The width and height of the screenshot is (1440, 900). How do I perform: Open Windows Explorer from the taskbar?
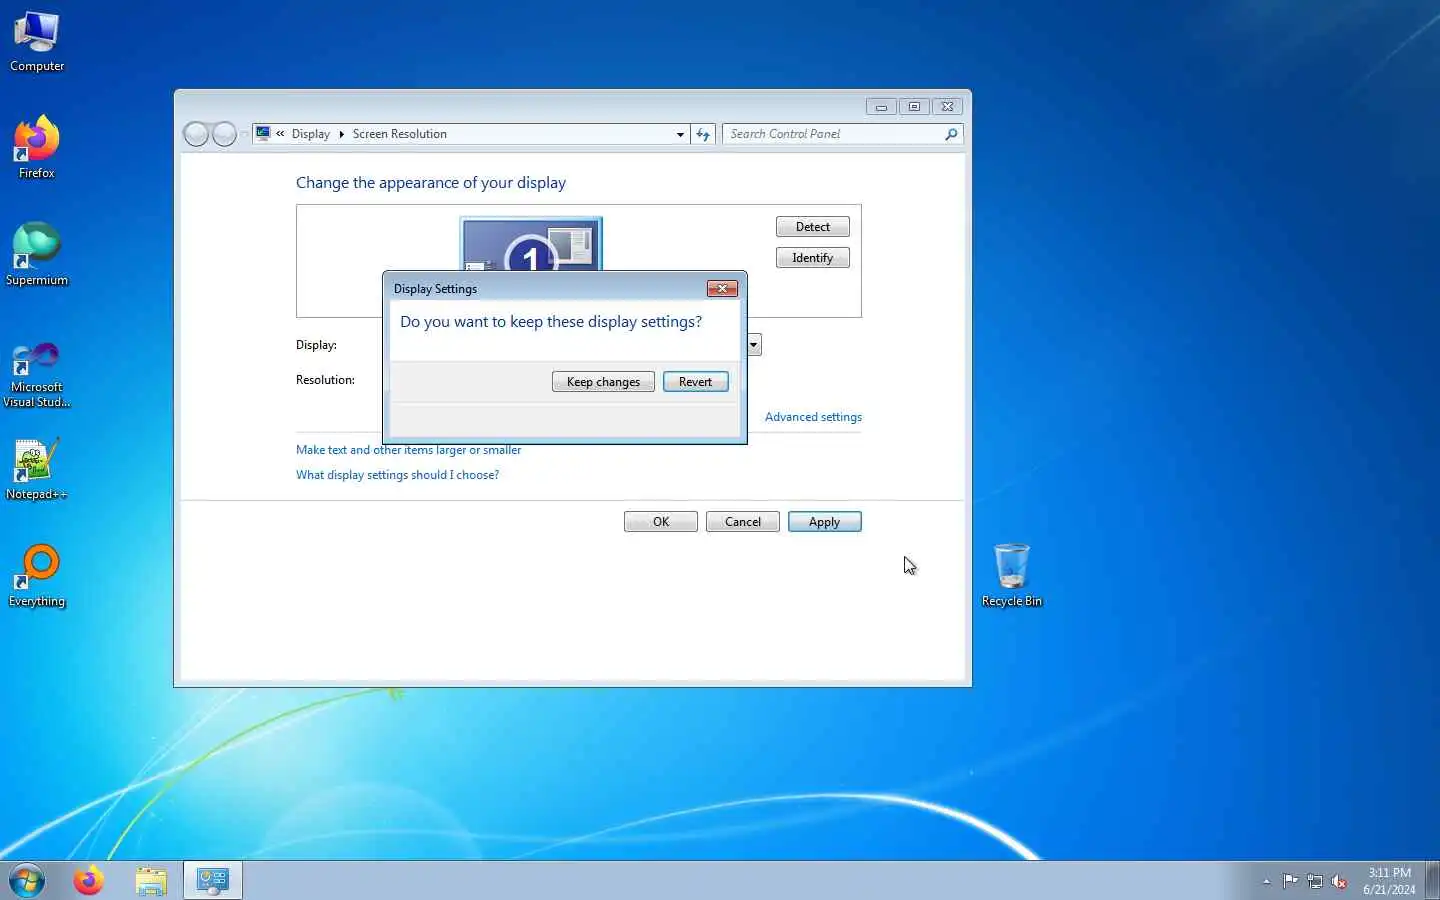coord(151,881)
